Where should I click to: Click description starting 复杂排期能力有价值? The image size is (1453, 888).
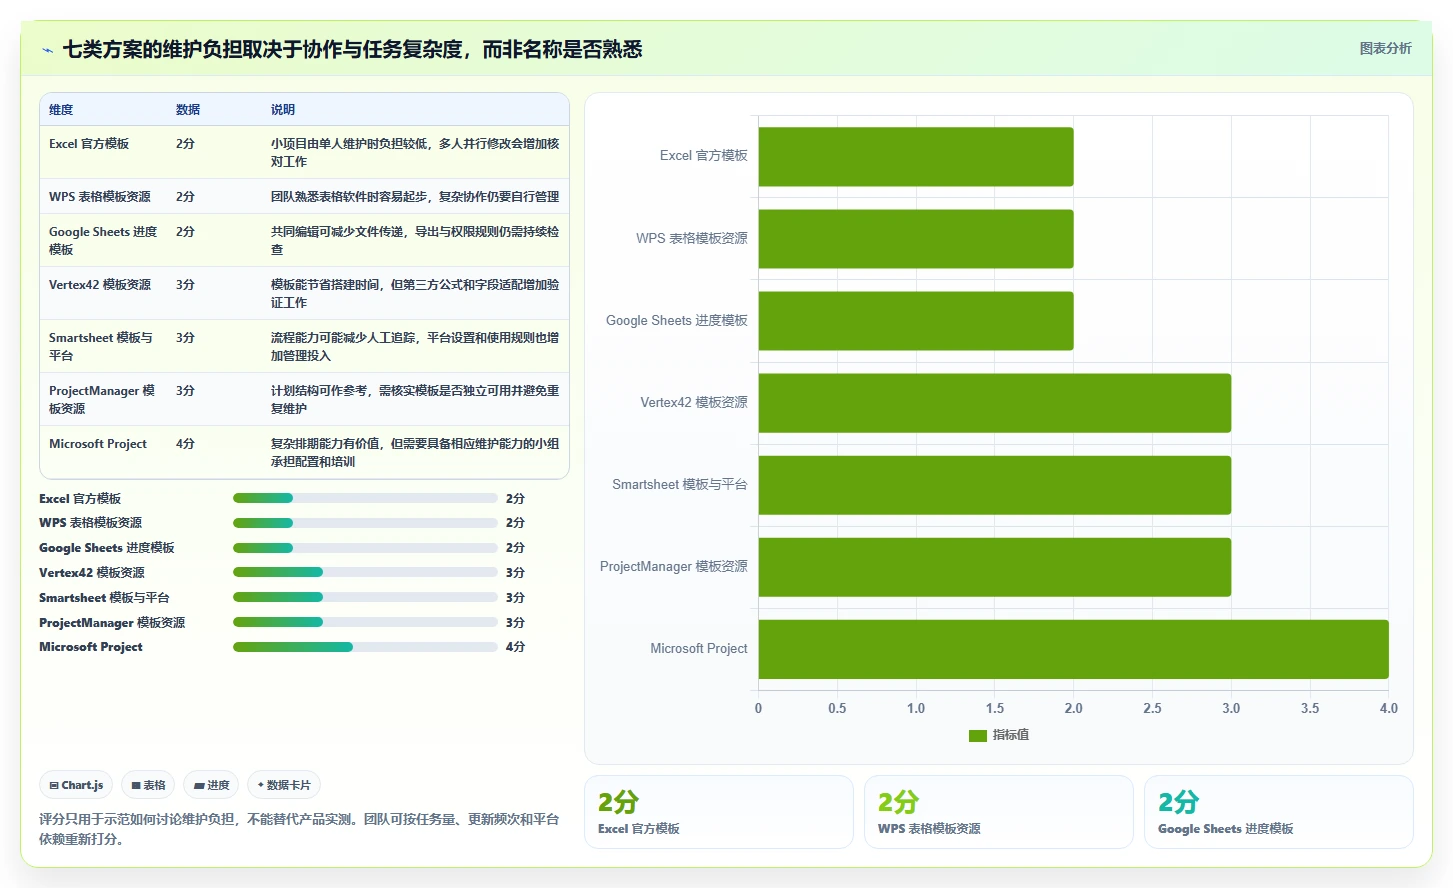pos(415,453)
